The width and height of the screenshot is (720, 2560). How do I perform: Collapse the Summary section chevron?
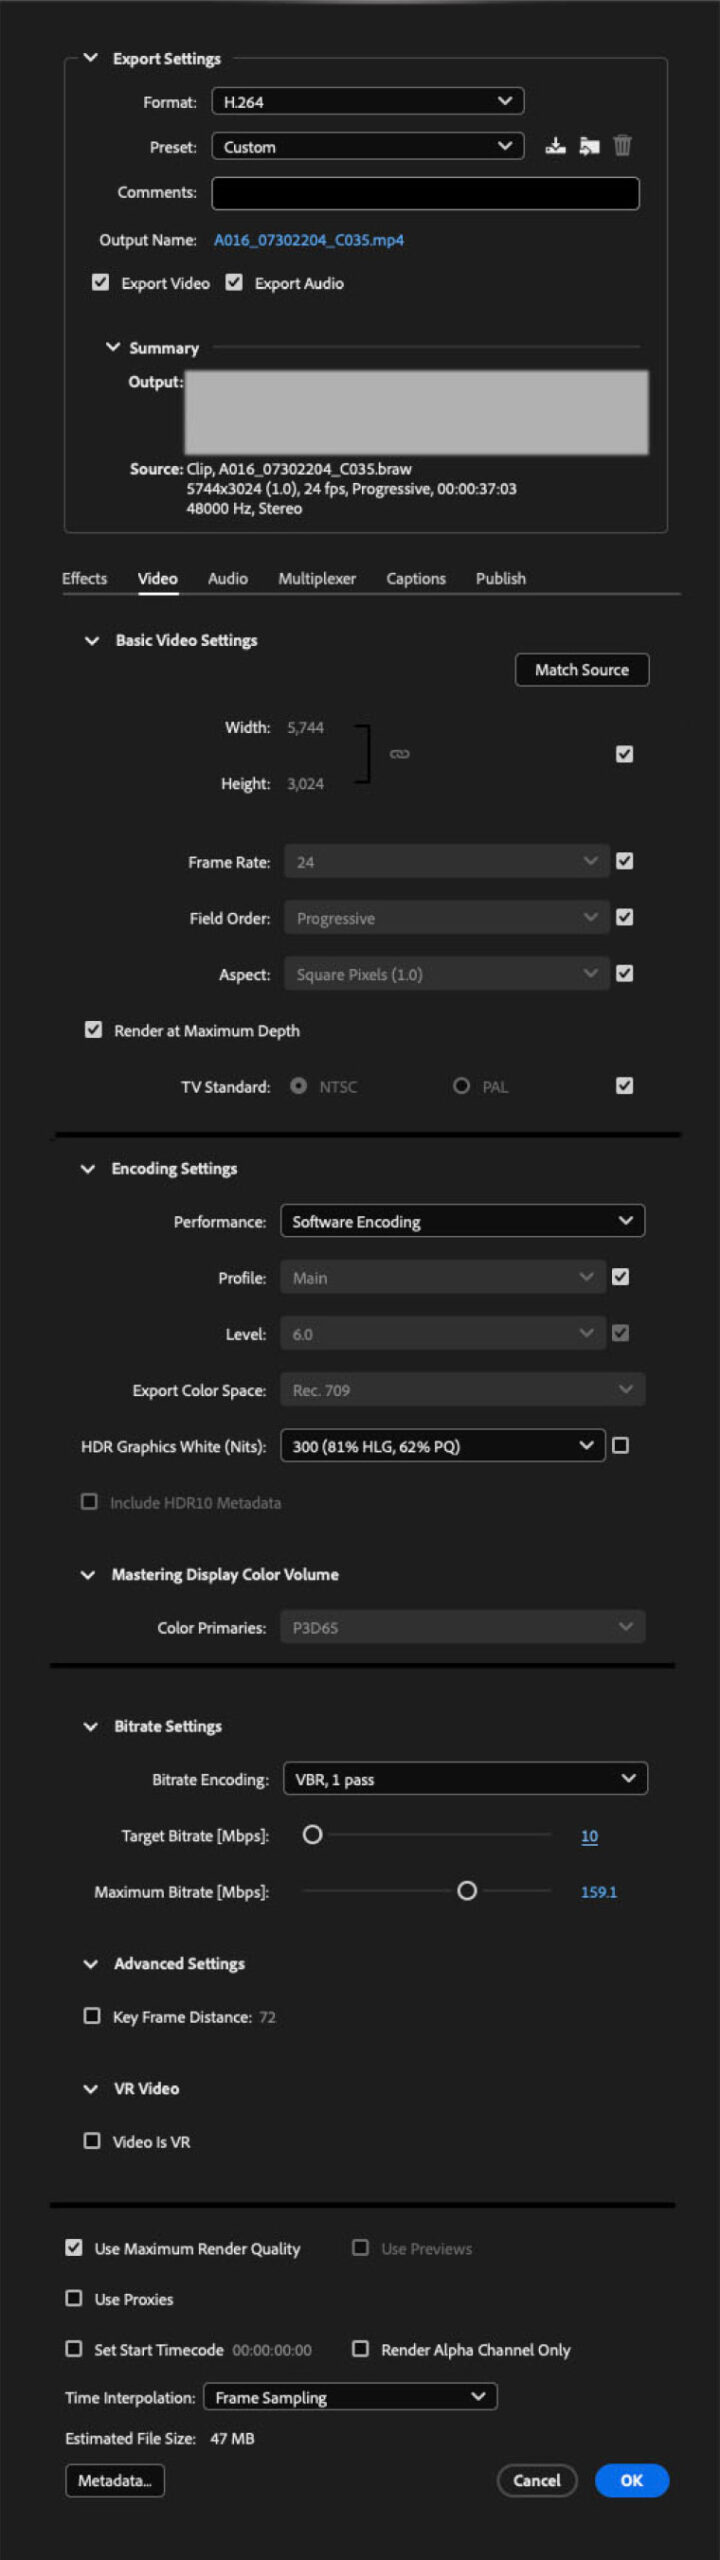(113, 347)
